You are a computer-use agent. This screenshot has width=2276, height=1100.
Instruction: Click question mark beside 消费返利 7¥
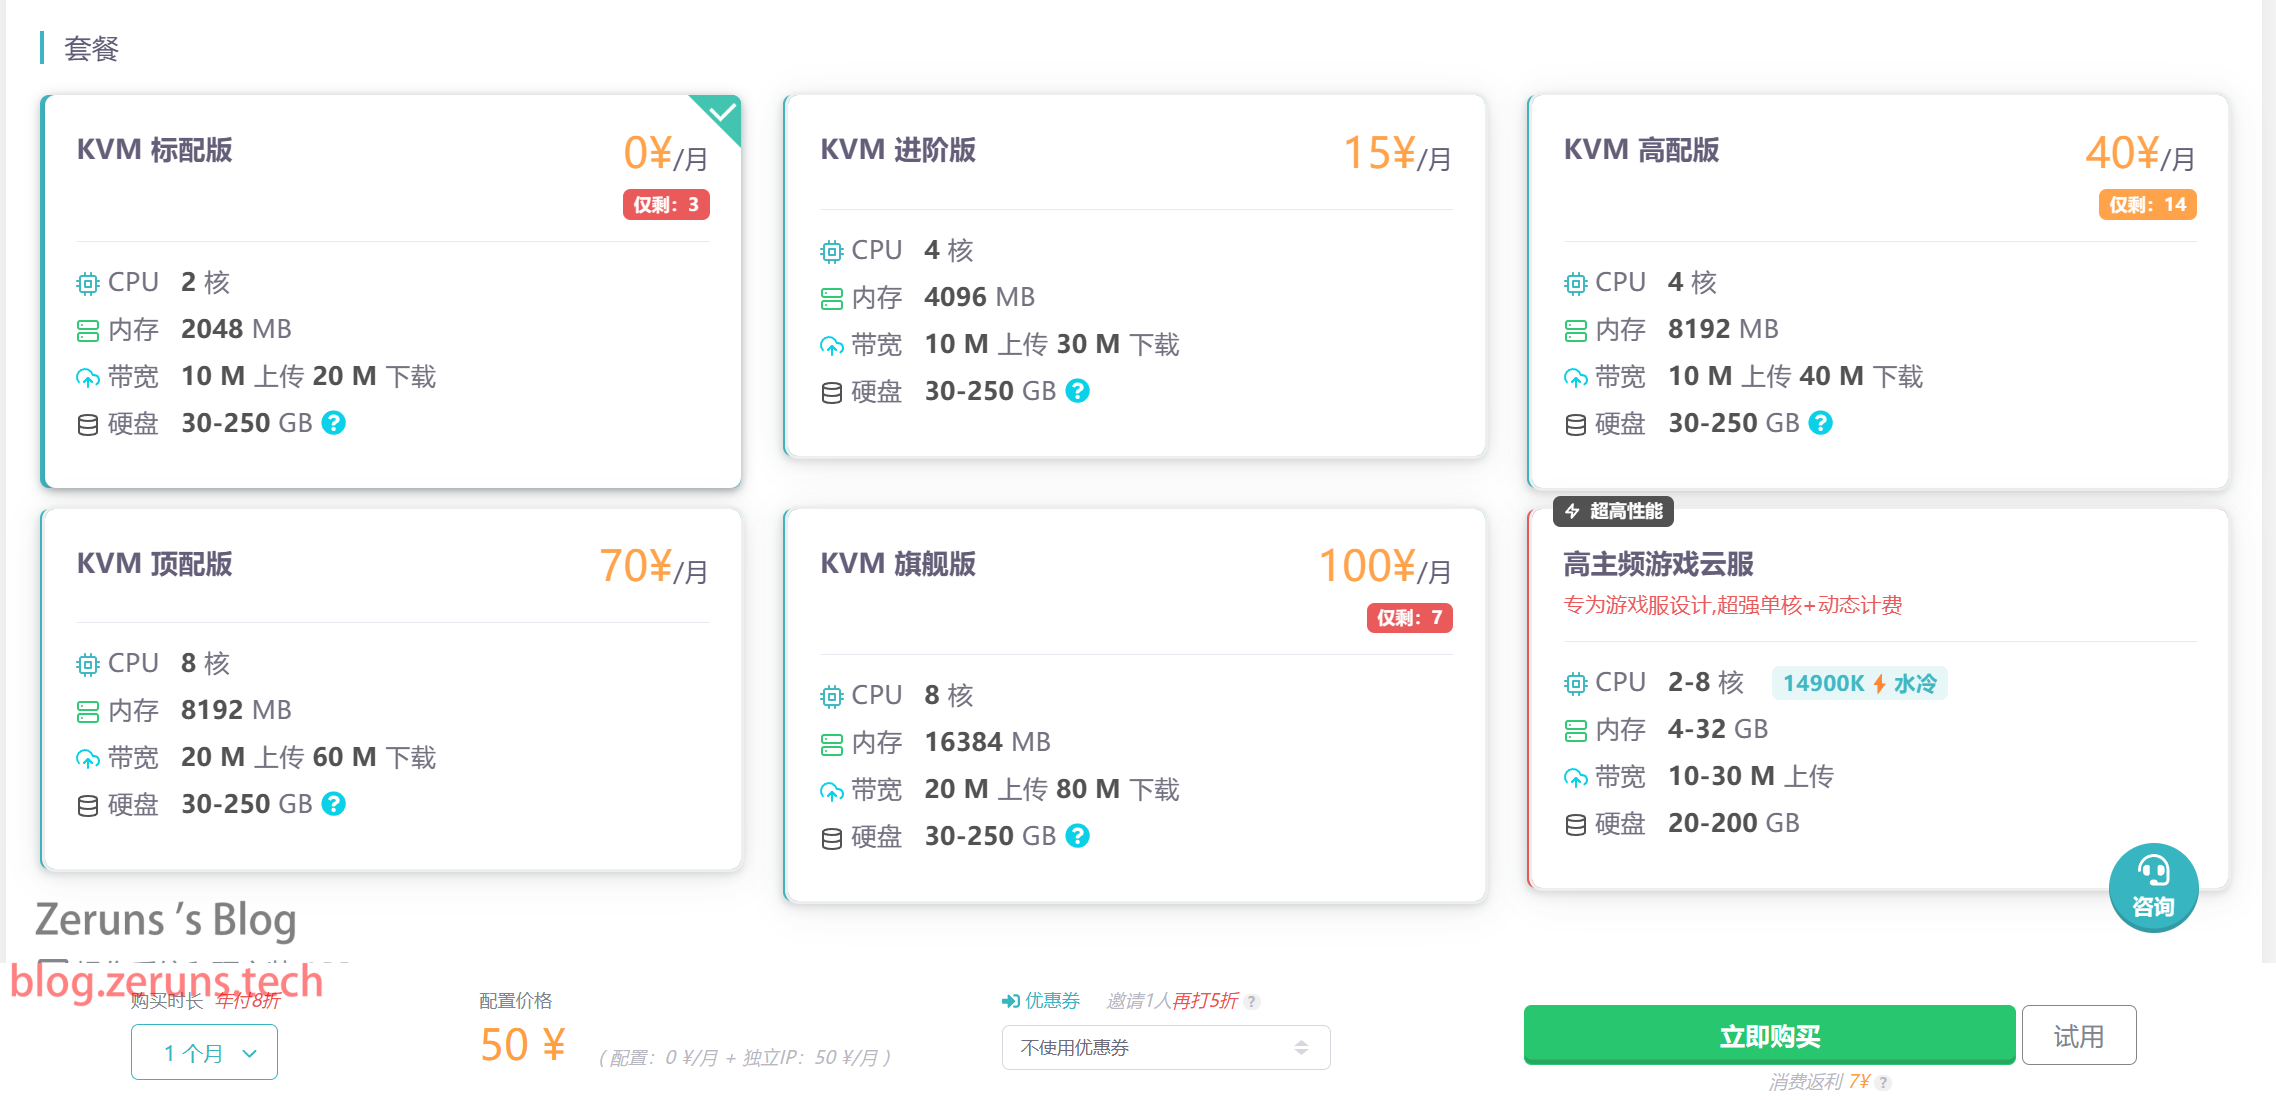(x=1883, y=1082)
